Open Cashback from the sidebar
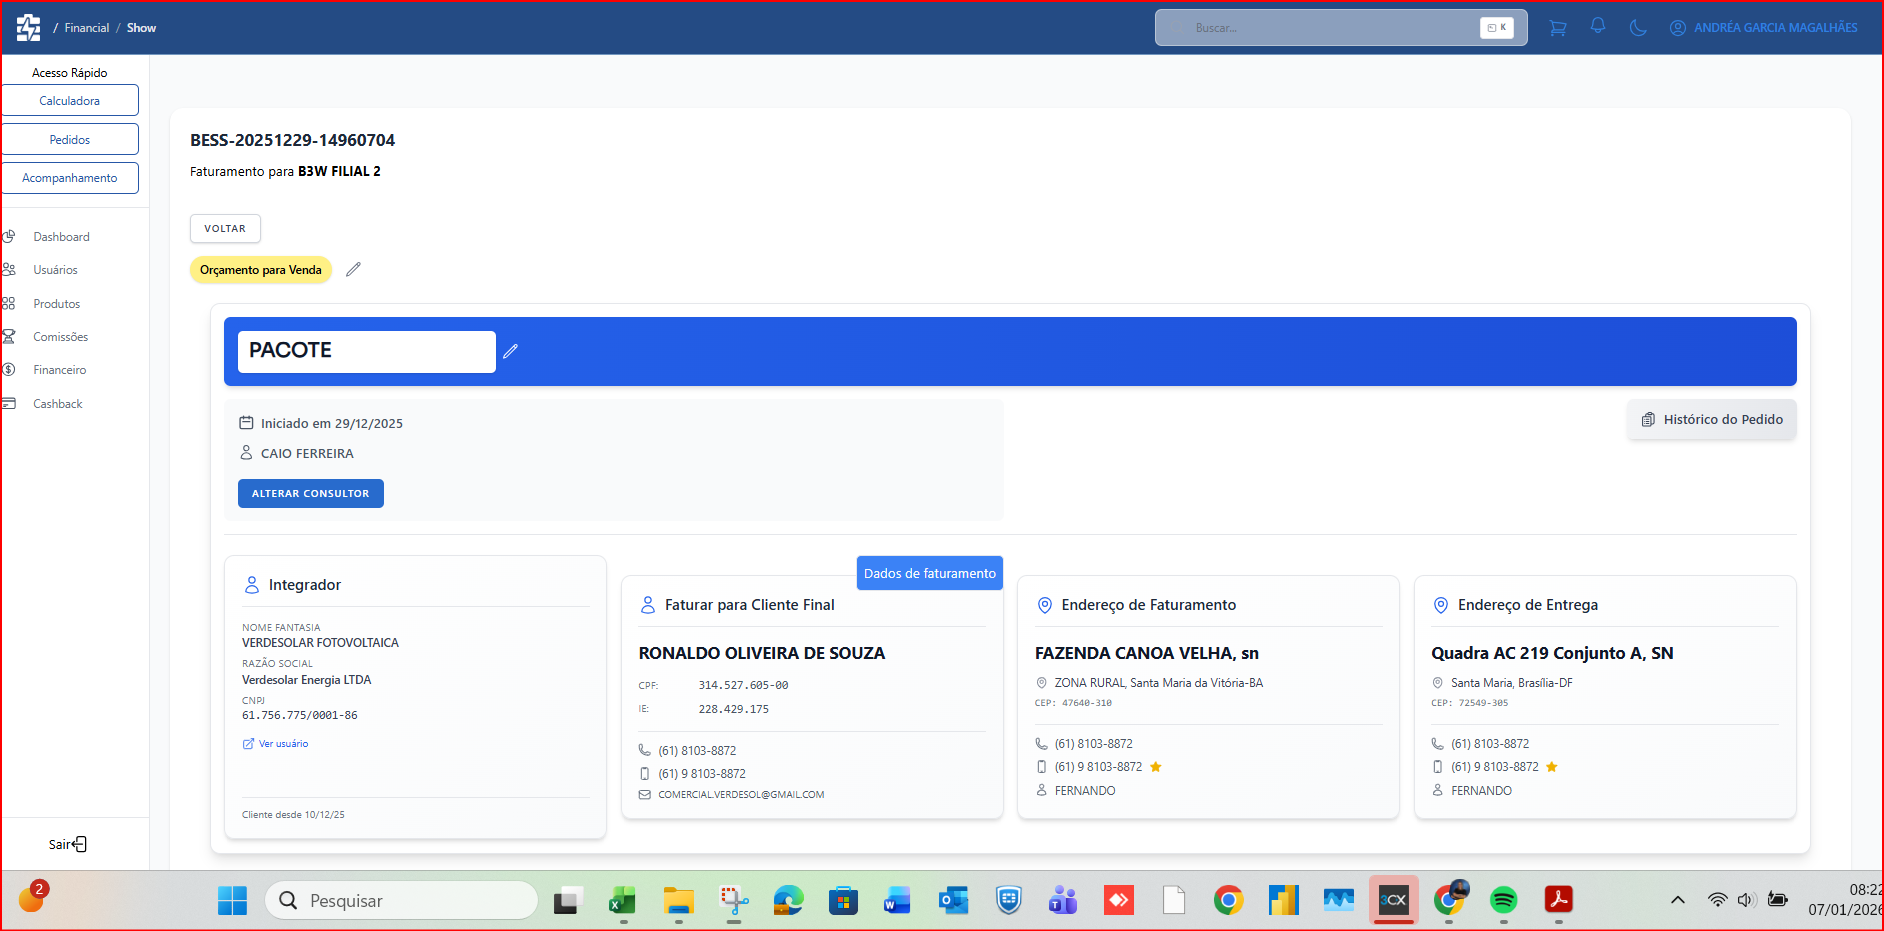 57,404
